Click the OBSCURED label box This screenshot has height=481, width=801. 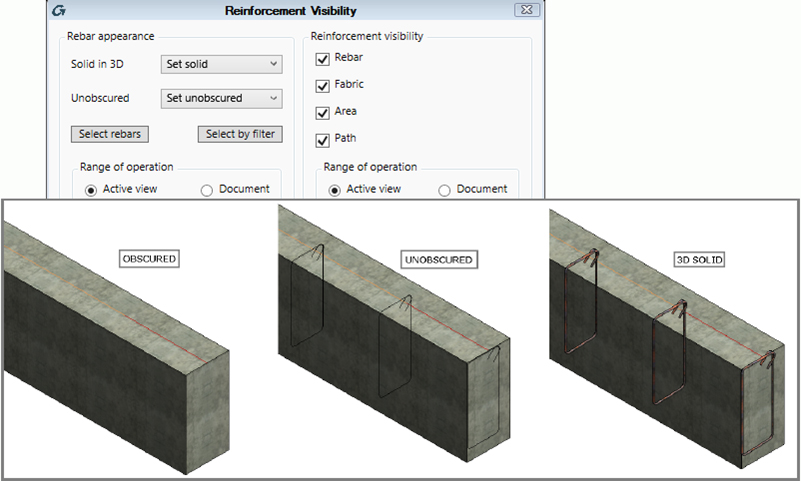149,259
